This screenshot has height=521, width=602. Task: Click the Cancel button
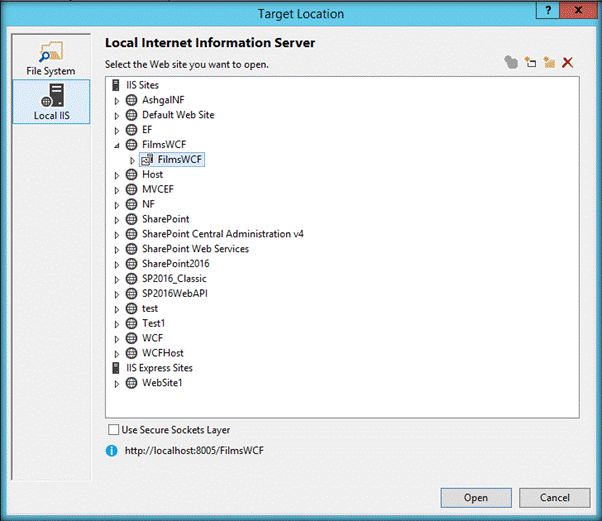pyautogui.click(x=554, y=498)
